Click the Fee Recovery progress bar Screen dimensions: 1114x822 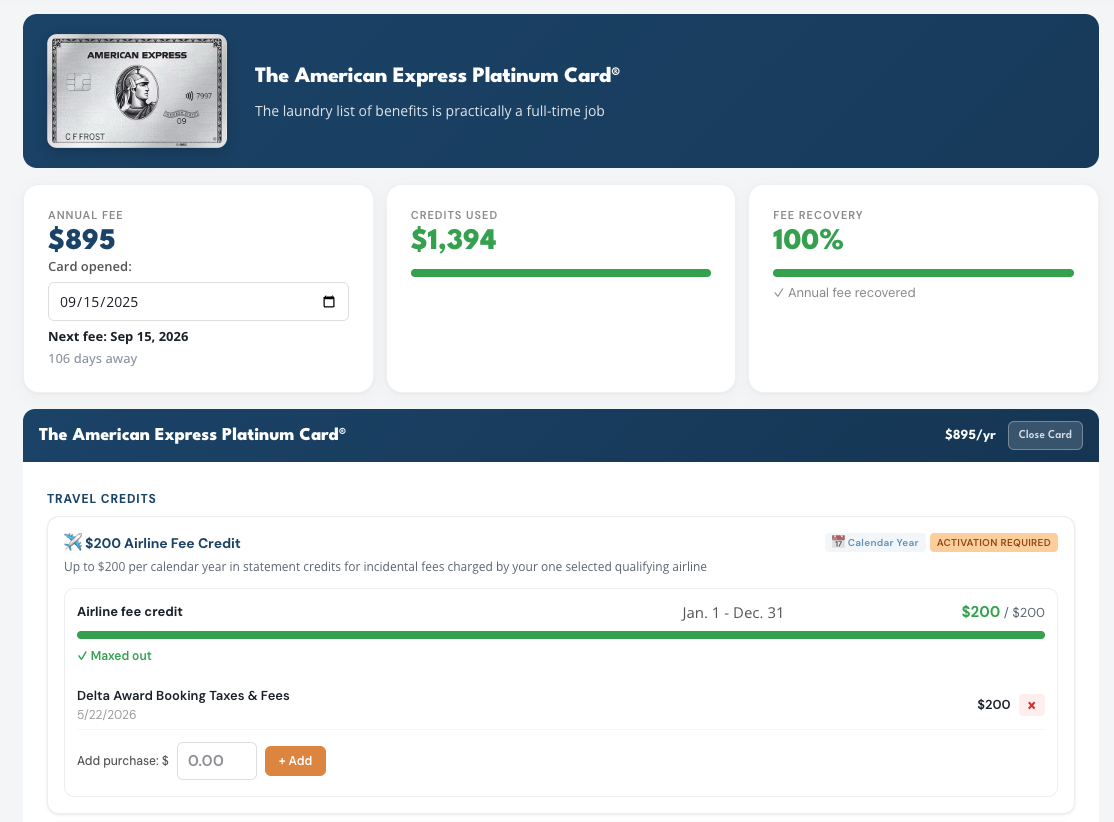point(923,273)
